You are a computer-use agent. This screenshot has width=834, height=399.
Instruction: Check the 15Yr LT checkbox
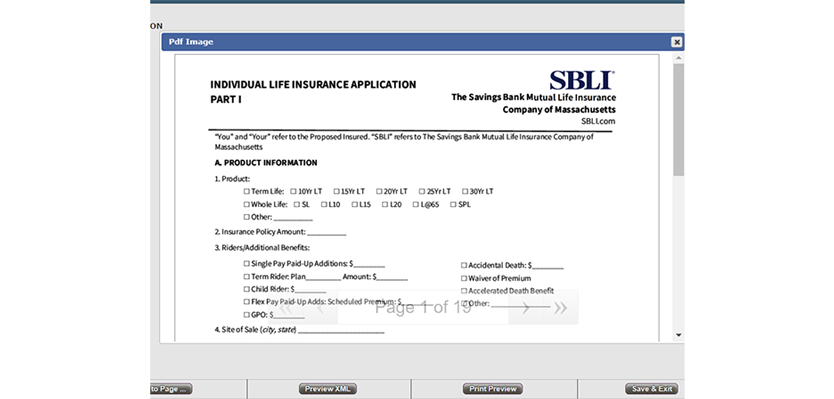coord(336,192)
